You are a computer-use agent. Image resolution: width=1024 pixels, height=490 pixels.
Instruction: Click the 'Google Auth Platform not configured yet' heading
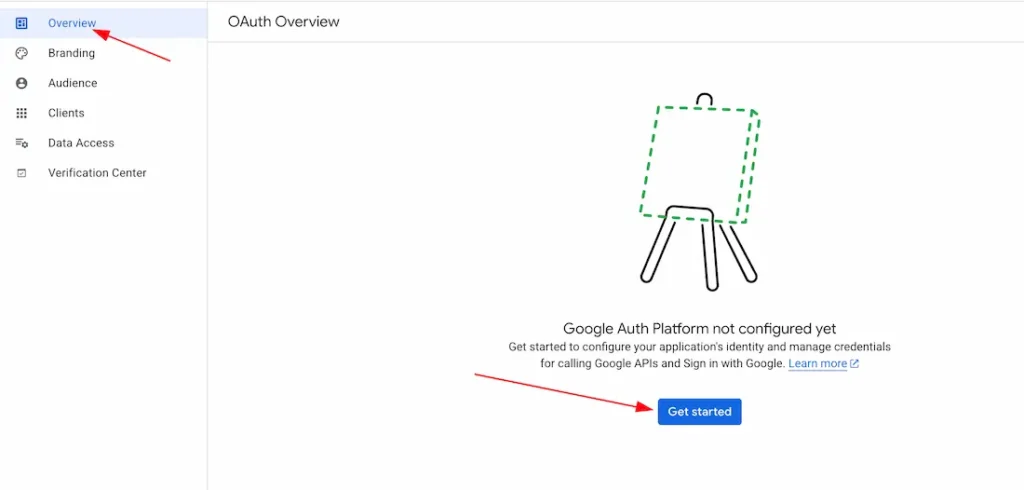[699, 328]
